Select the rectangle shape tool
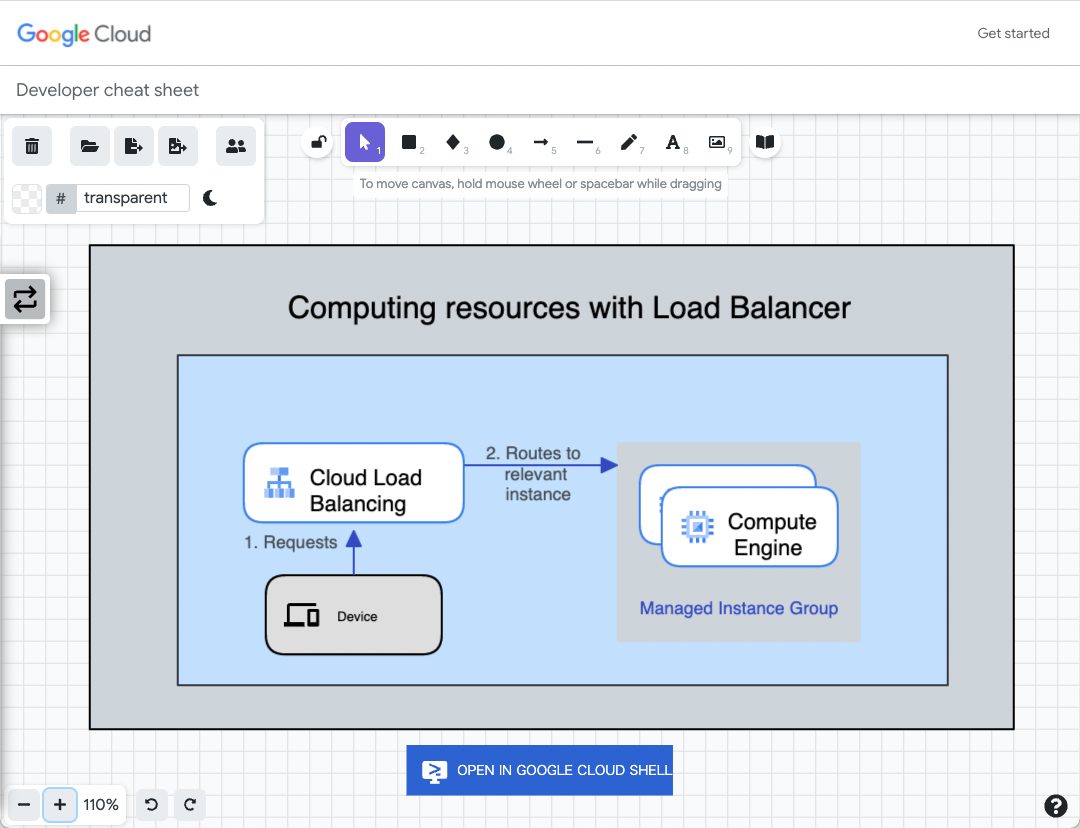Image resolution: width=1080 pixels, height=828 pixels. pos(409,143)
